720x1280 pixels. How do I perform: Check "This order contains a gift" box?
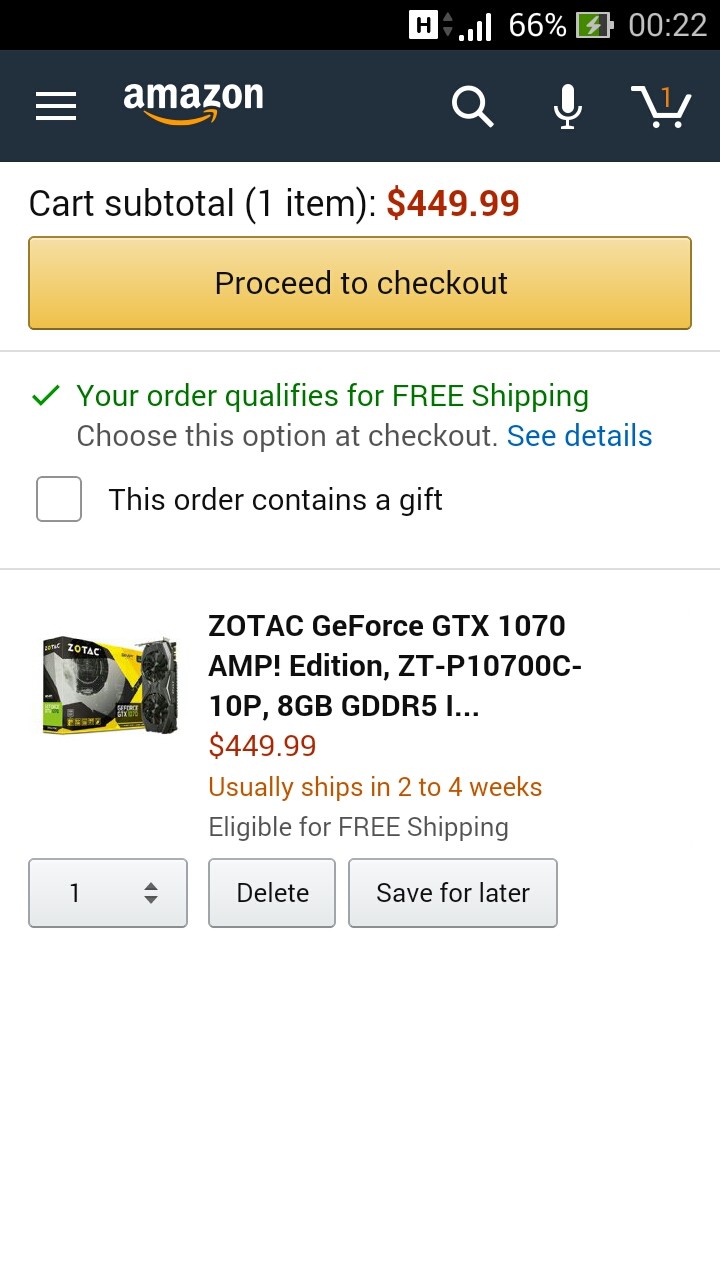pyautogui.click(x=59, y=499)
